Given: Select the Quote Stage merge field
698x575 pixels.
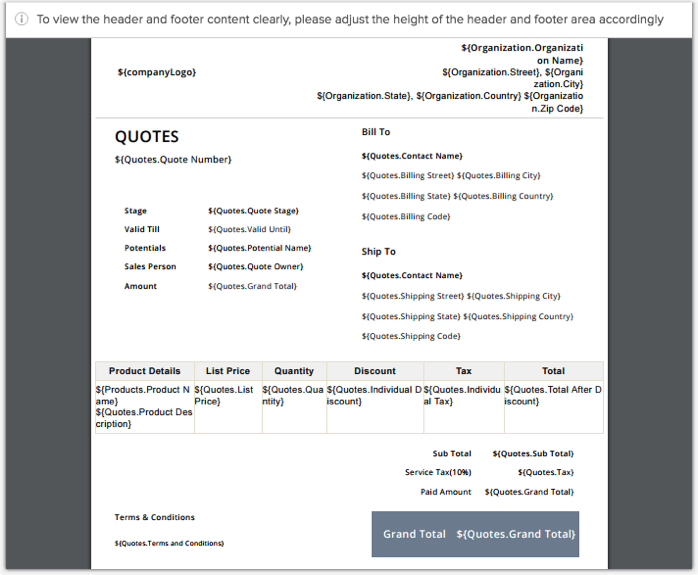Looking at the screenshot, I should 253,211.
